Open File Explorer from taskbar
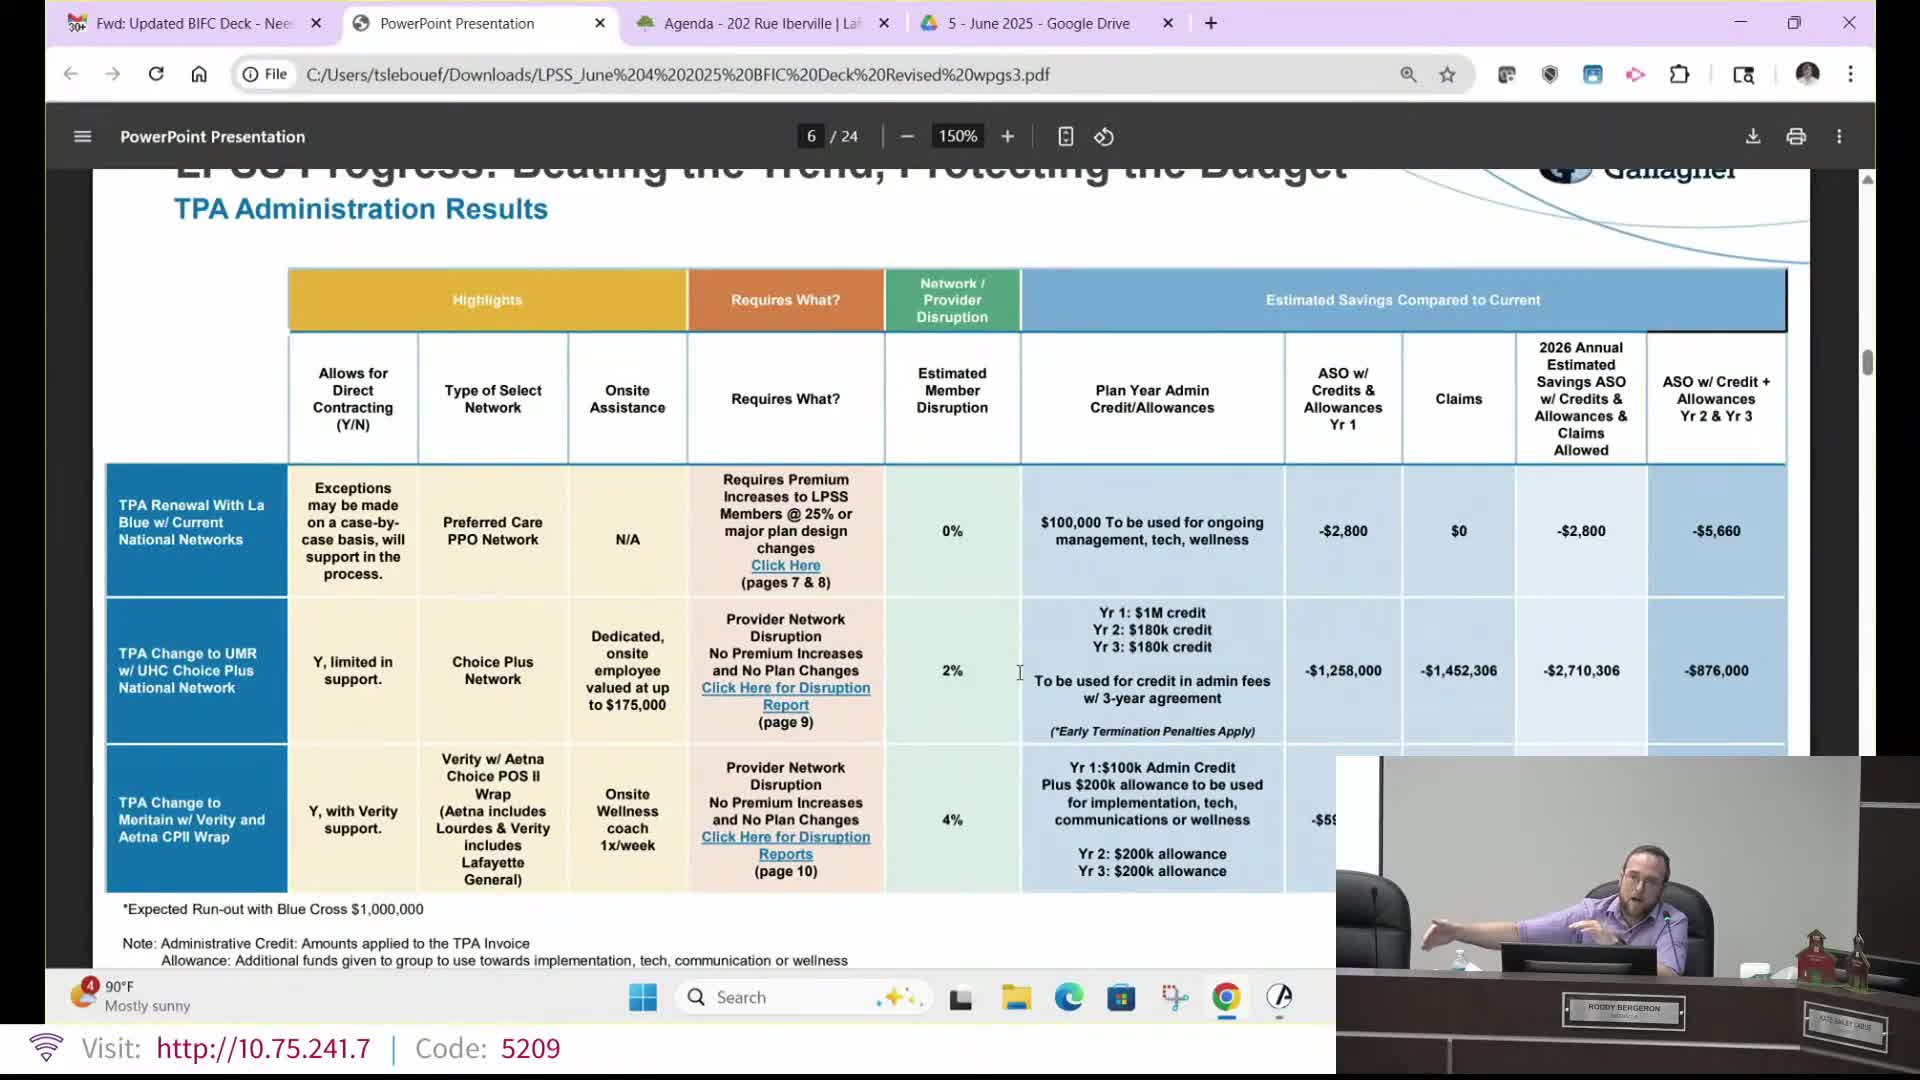The height and width of the screenshot is (1080, 1920). [x=1016, y=997]
